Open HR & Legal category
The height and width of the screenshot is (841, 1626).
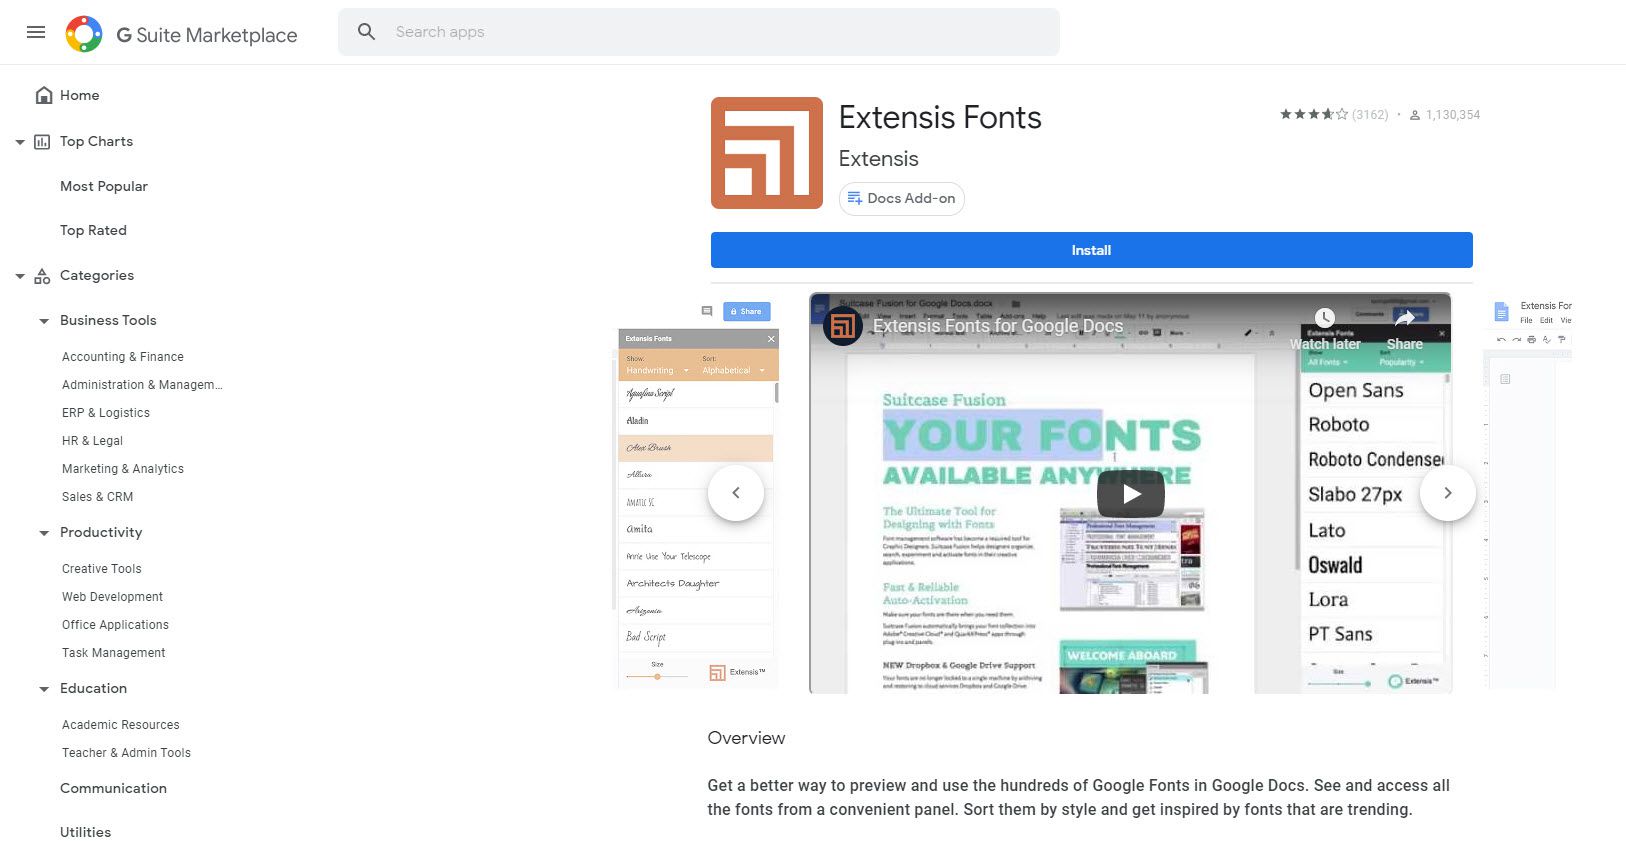click(x=92, y=441)
